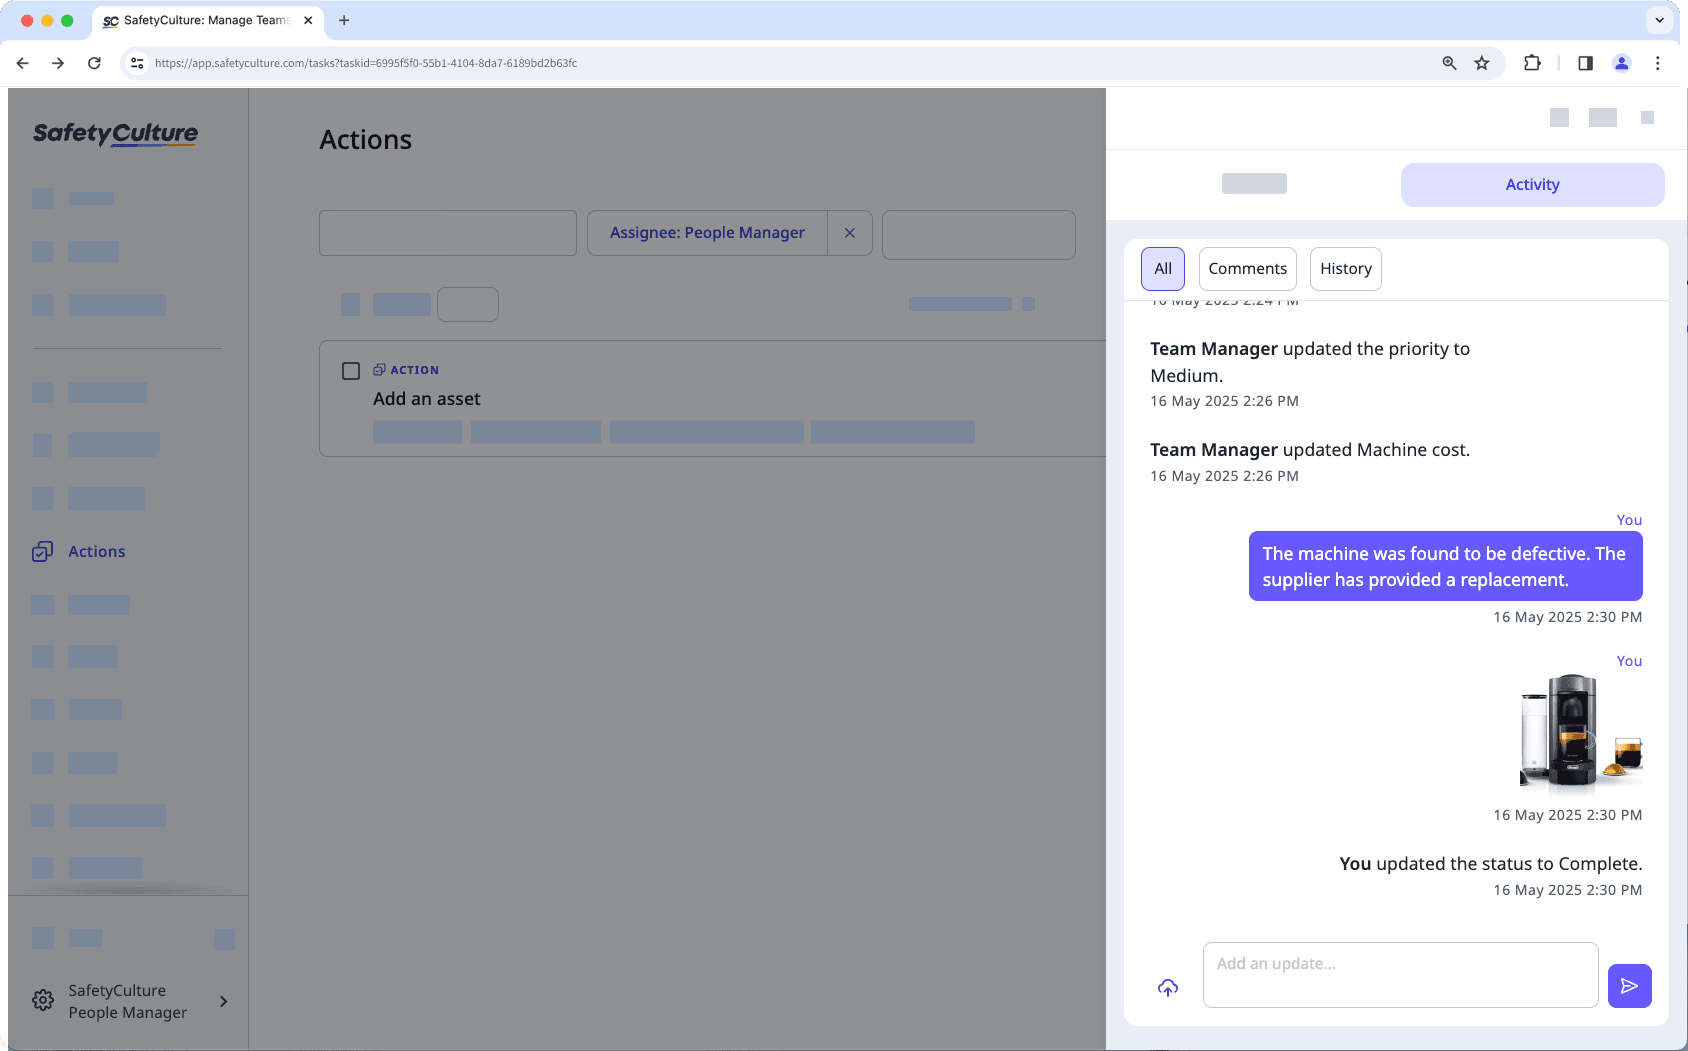Select the All activity filter tab
Image resolution: width=1688 pixels, height=1051 pixels.
1163,268
